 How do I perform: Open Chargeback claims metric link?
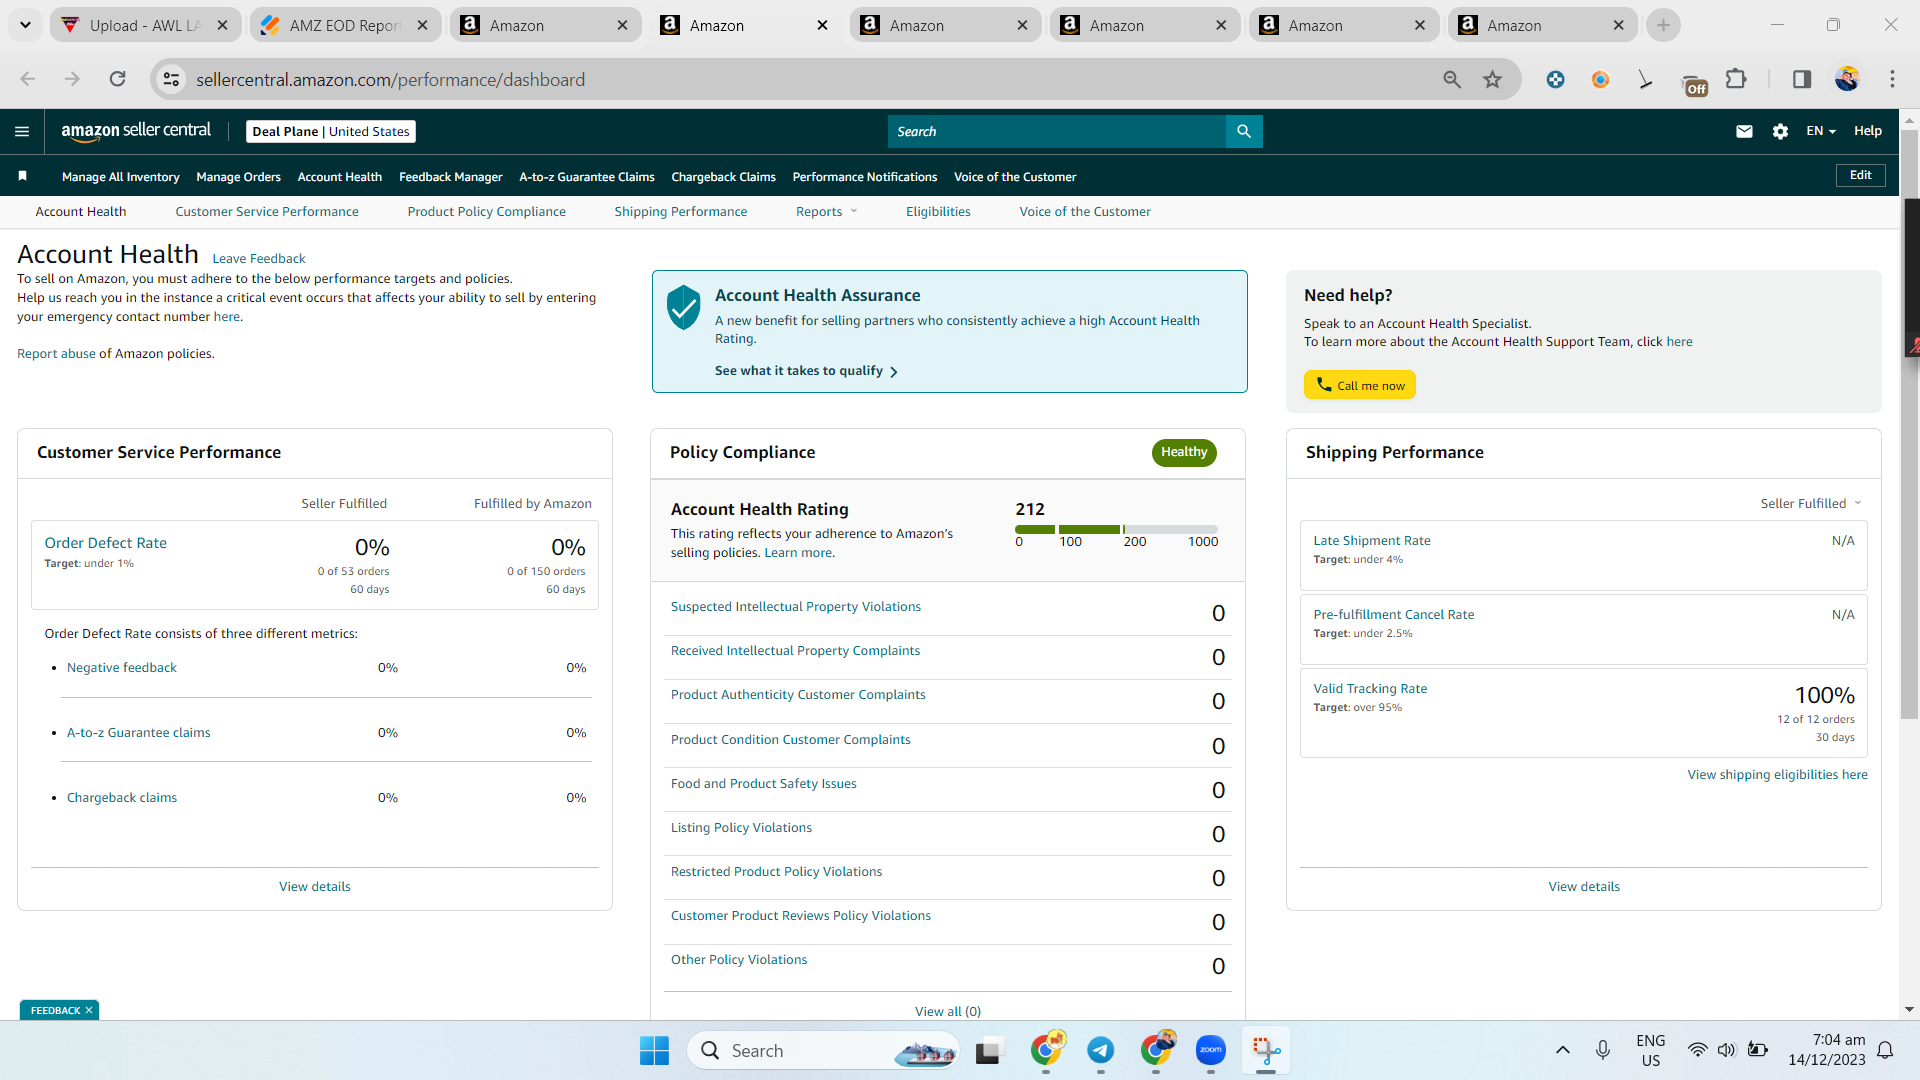122,797
